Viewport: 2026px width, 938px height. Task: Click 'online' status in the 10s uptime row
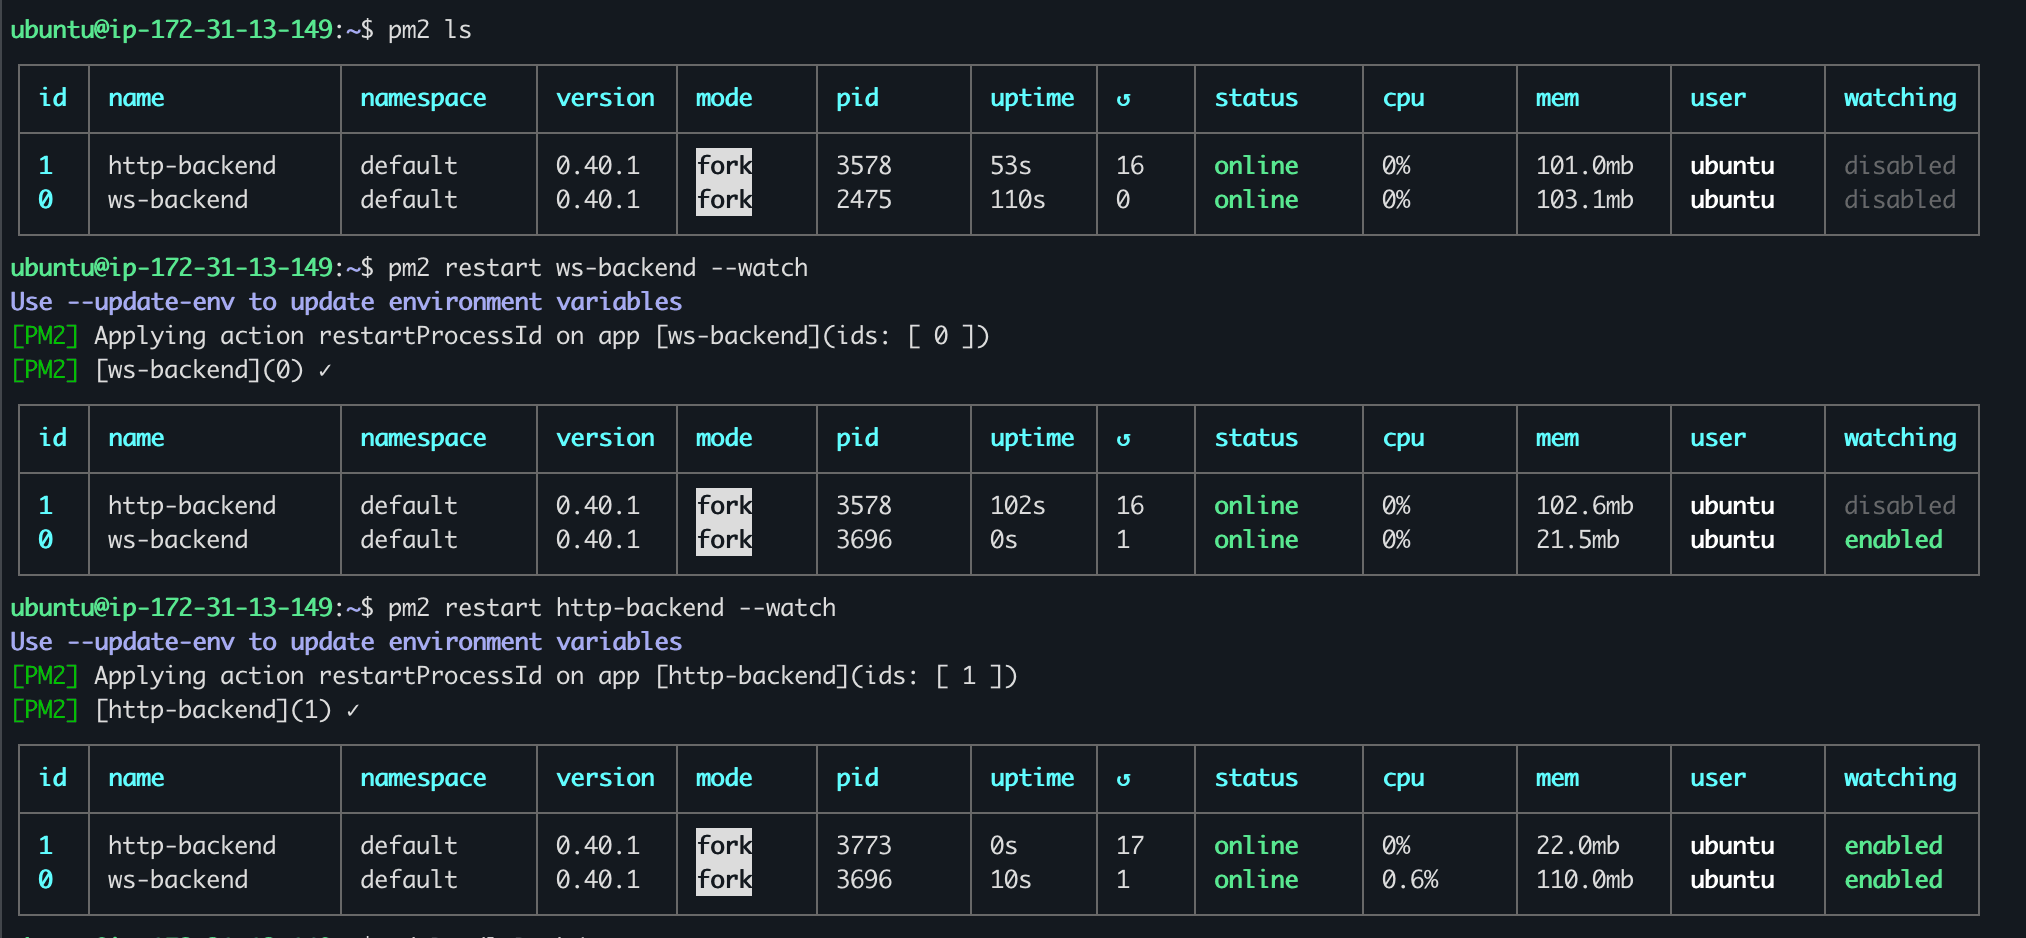pyautogui.click(x=1256, y=879)
